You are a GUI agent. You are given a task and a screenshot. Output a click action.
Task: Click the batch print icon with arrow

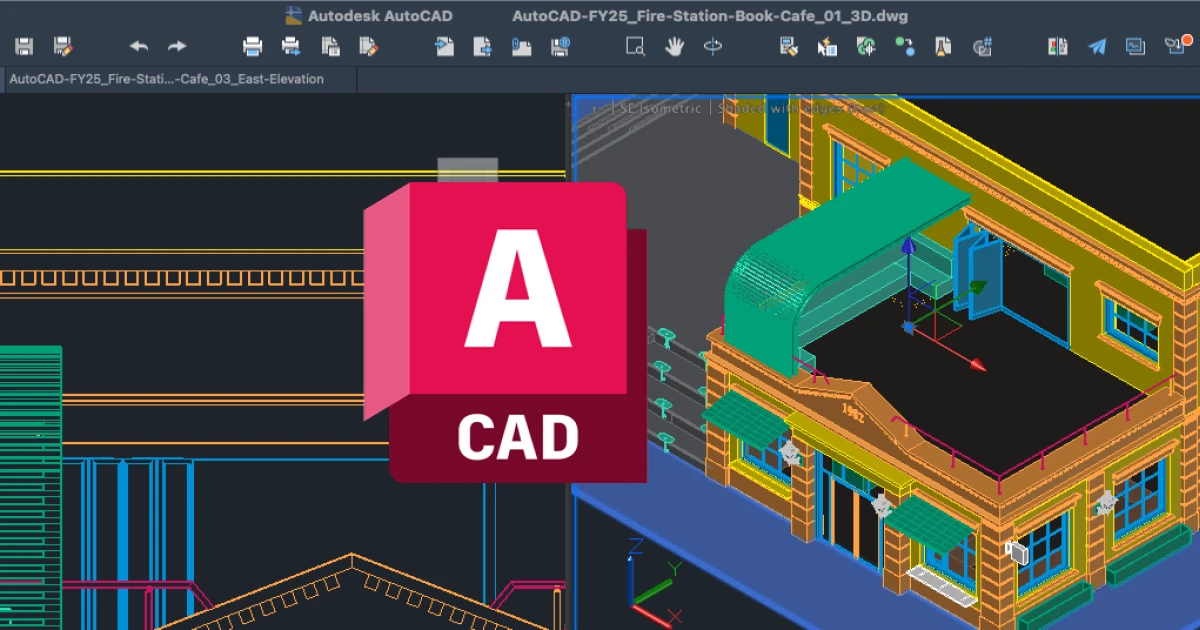[x=291, y=46]
